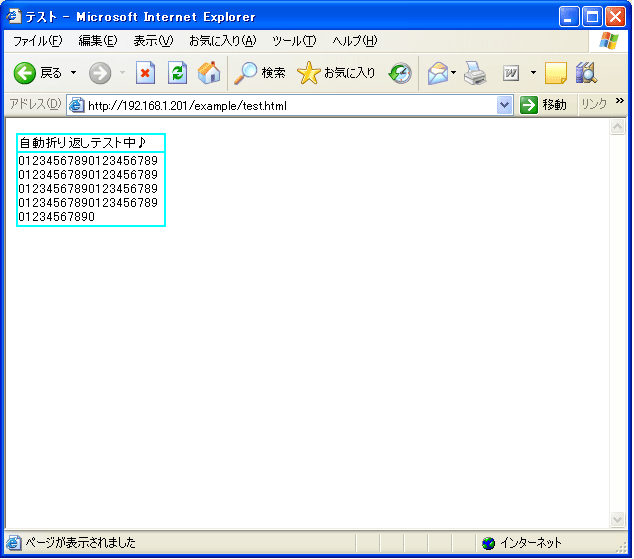Click the vertical scrollbar down arrow
634x559 pixels.
(617, 520)
